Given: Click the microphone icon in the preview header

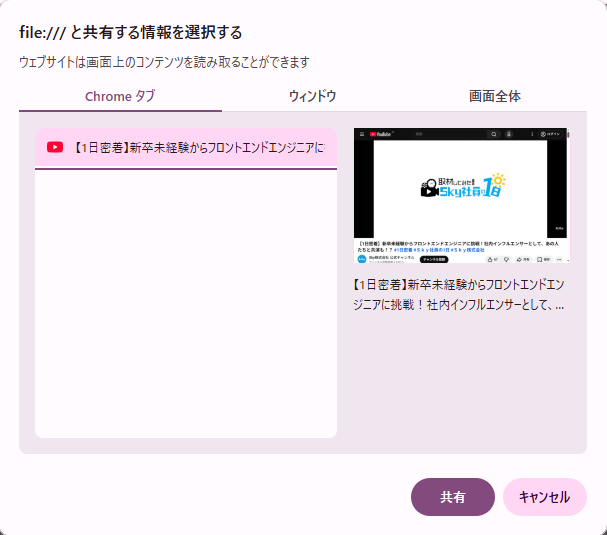Looking at the screenshot, I should (508, 134).
